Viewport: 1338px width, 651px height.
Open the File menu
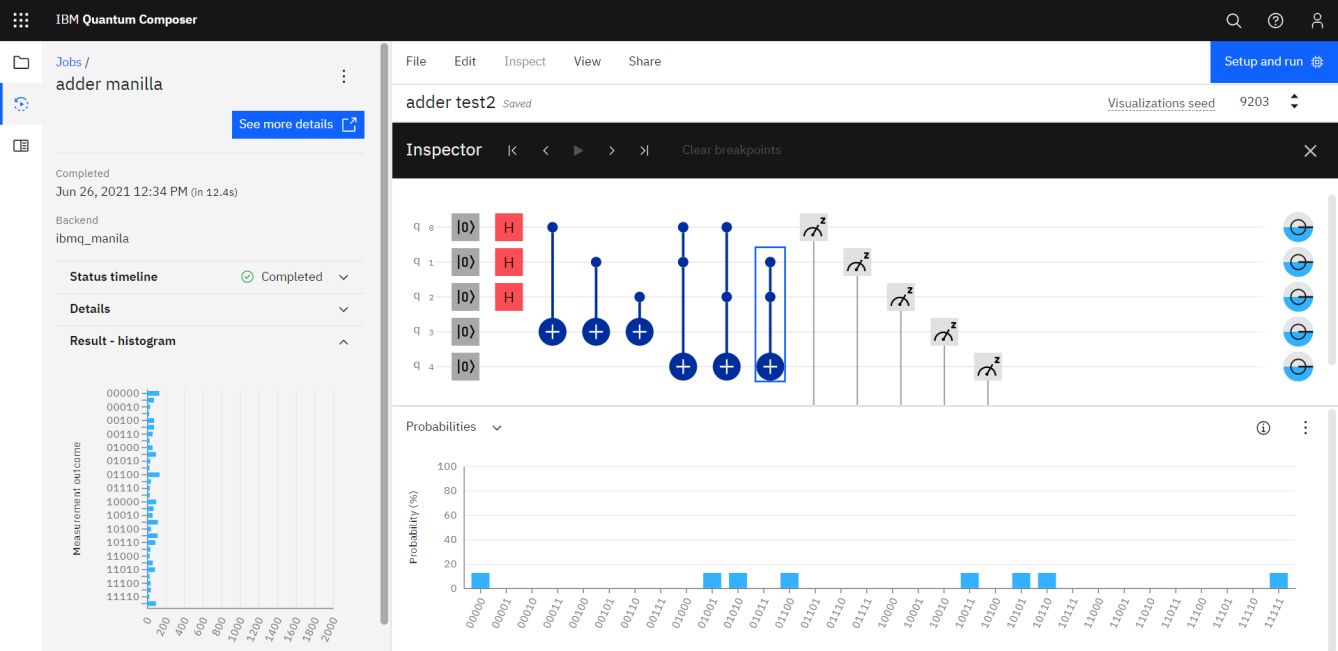[x=416, y=61]
